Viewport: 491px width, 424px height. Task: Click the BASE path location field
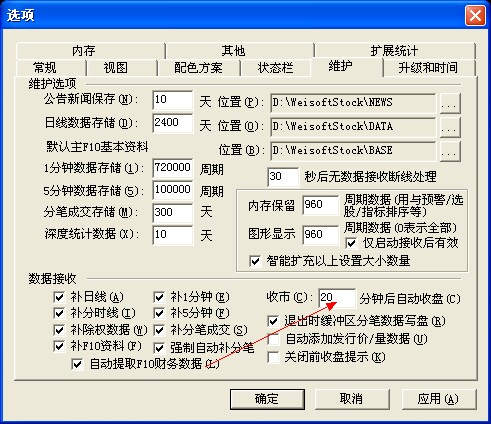[353, 151]
